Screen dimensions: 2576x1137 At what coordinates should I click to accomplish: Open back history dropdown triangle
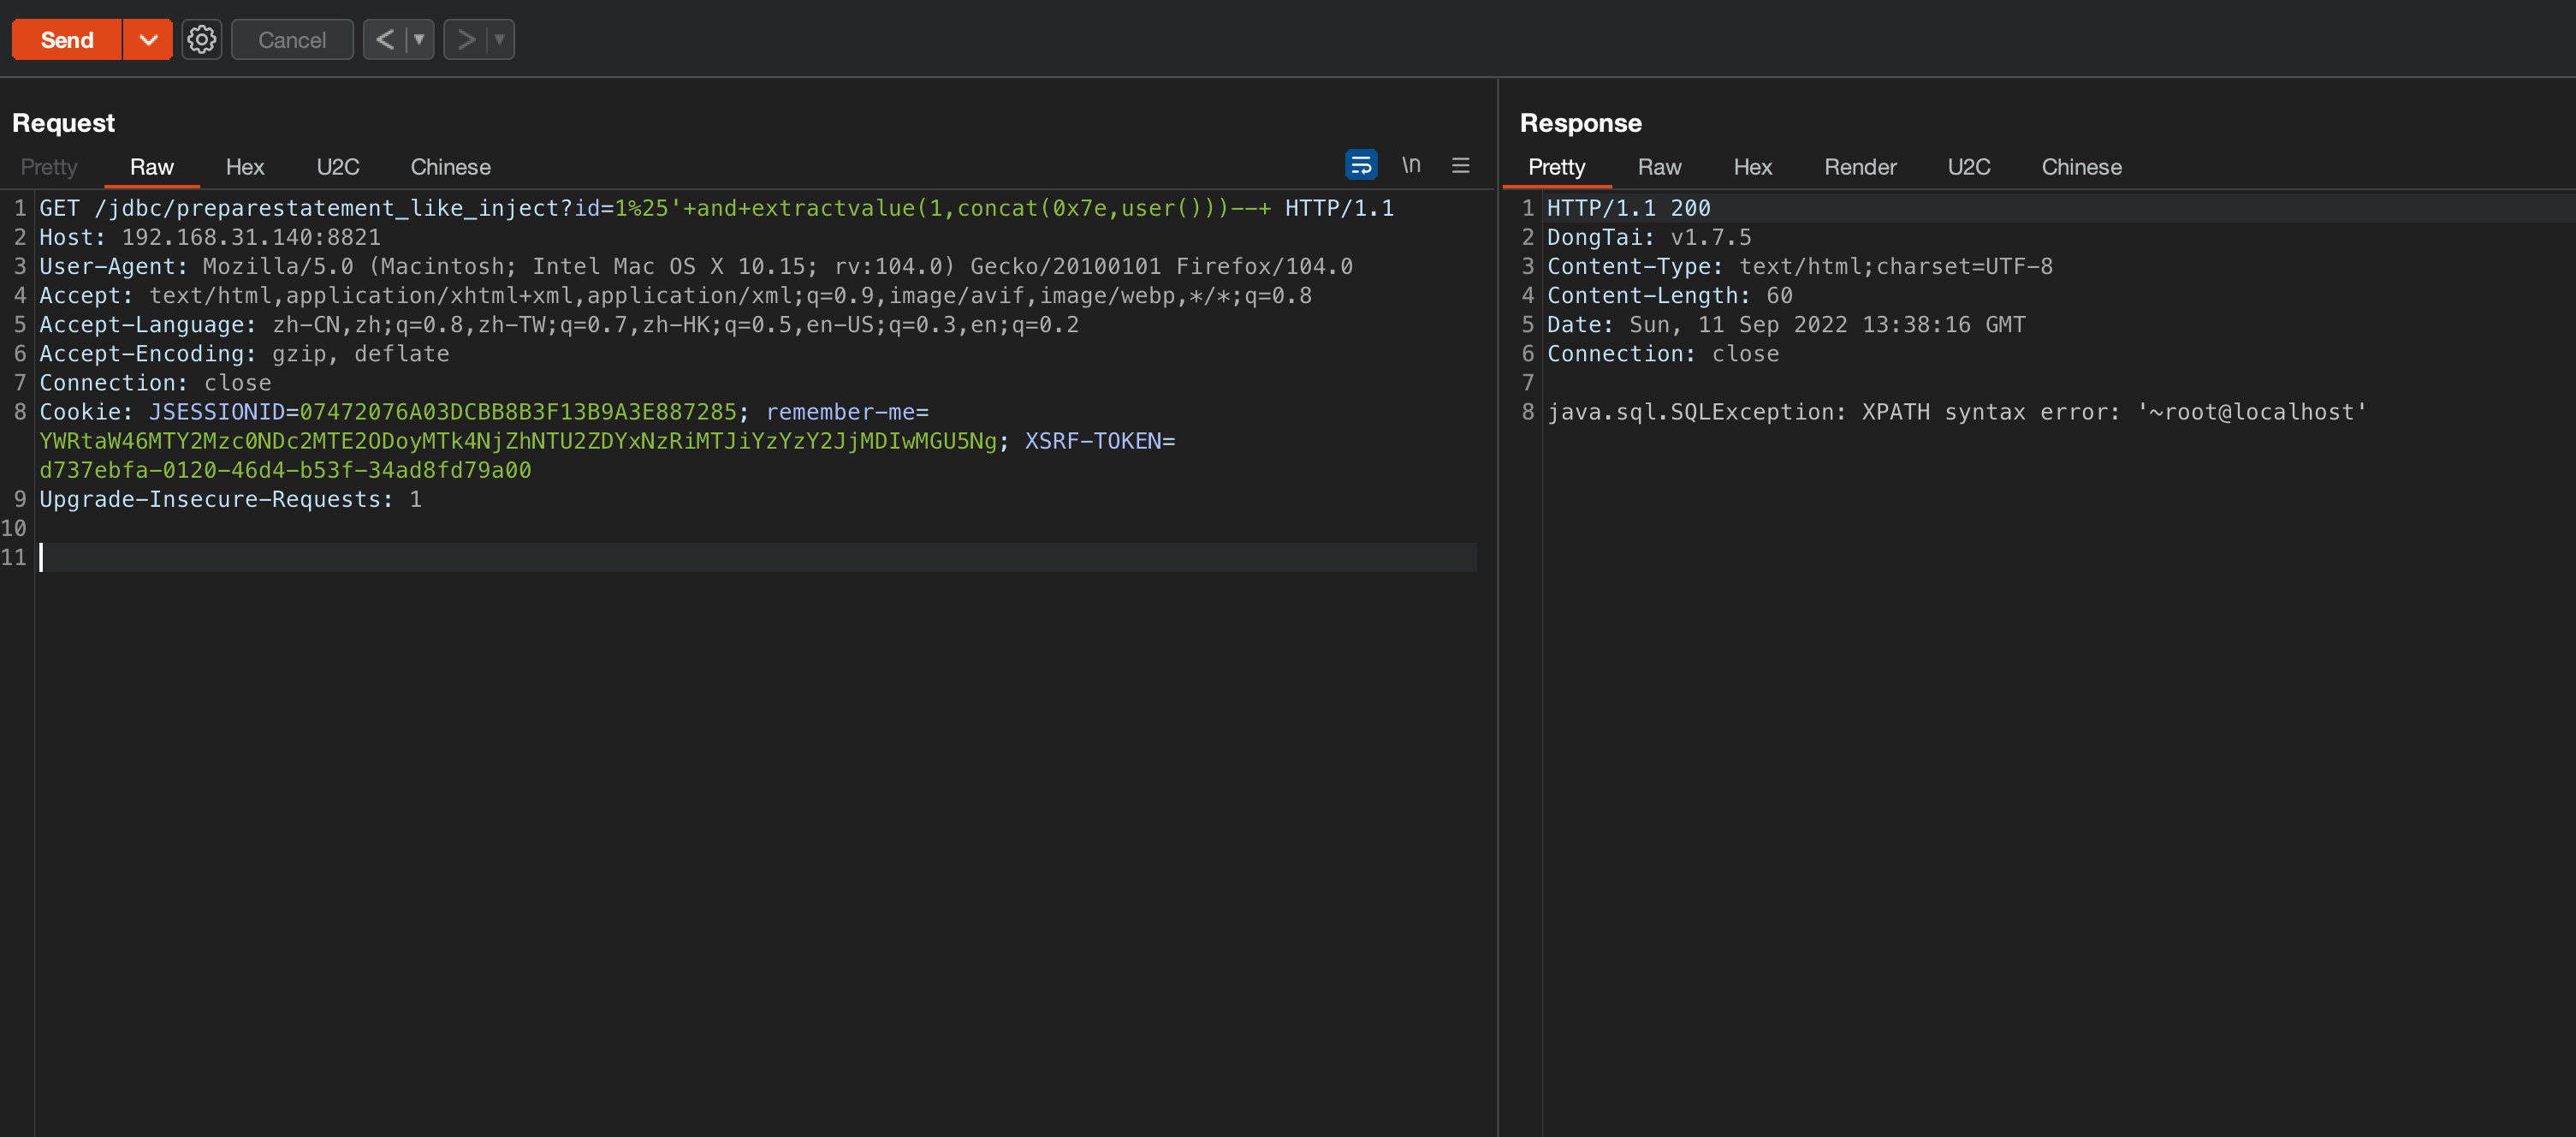tap(419, 40)
